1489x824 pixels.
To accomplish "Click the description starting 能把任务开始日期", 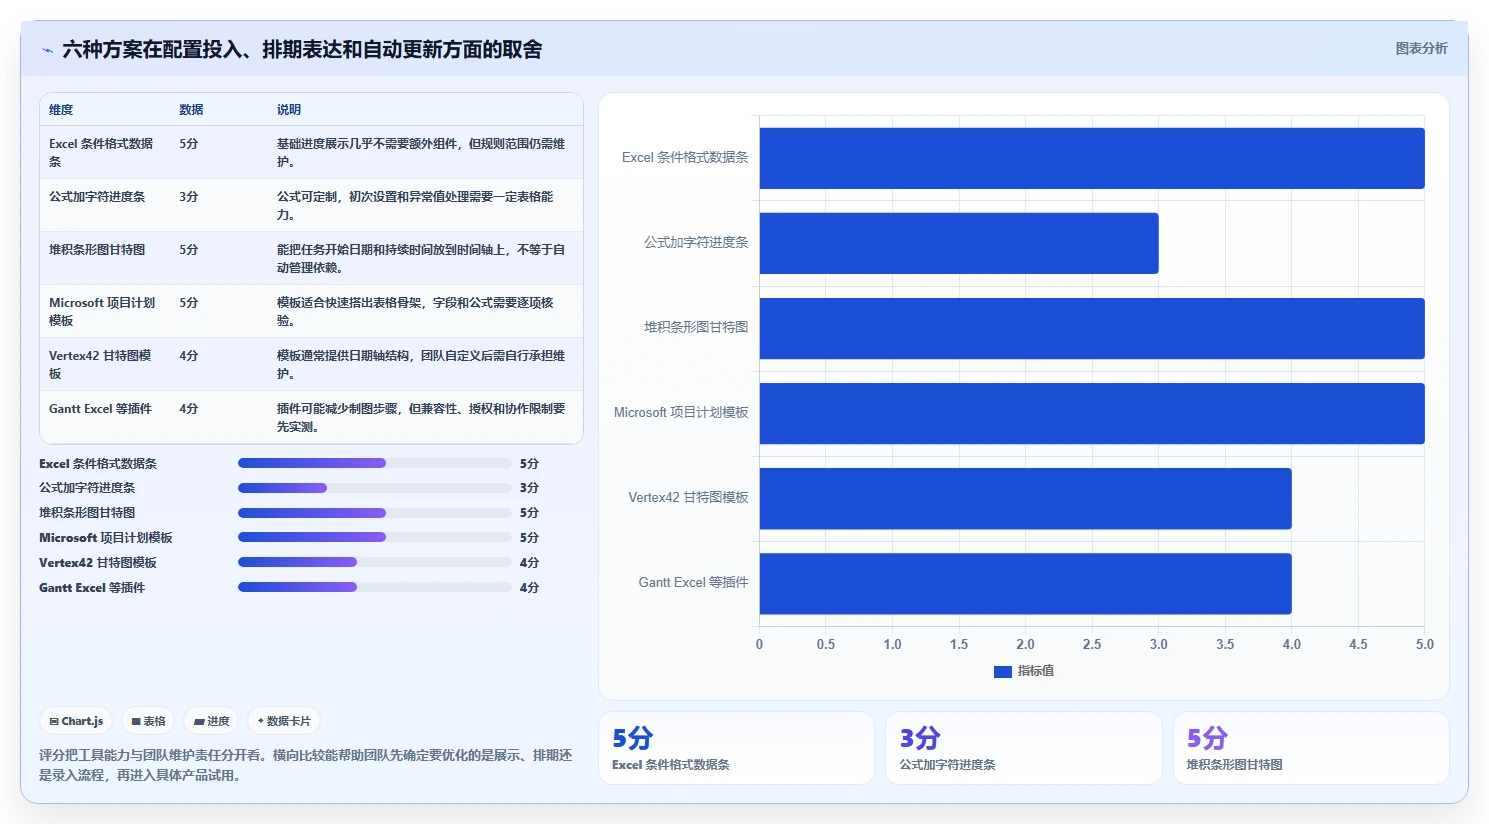I will pos(421,258).
